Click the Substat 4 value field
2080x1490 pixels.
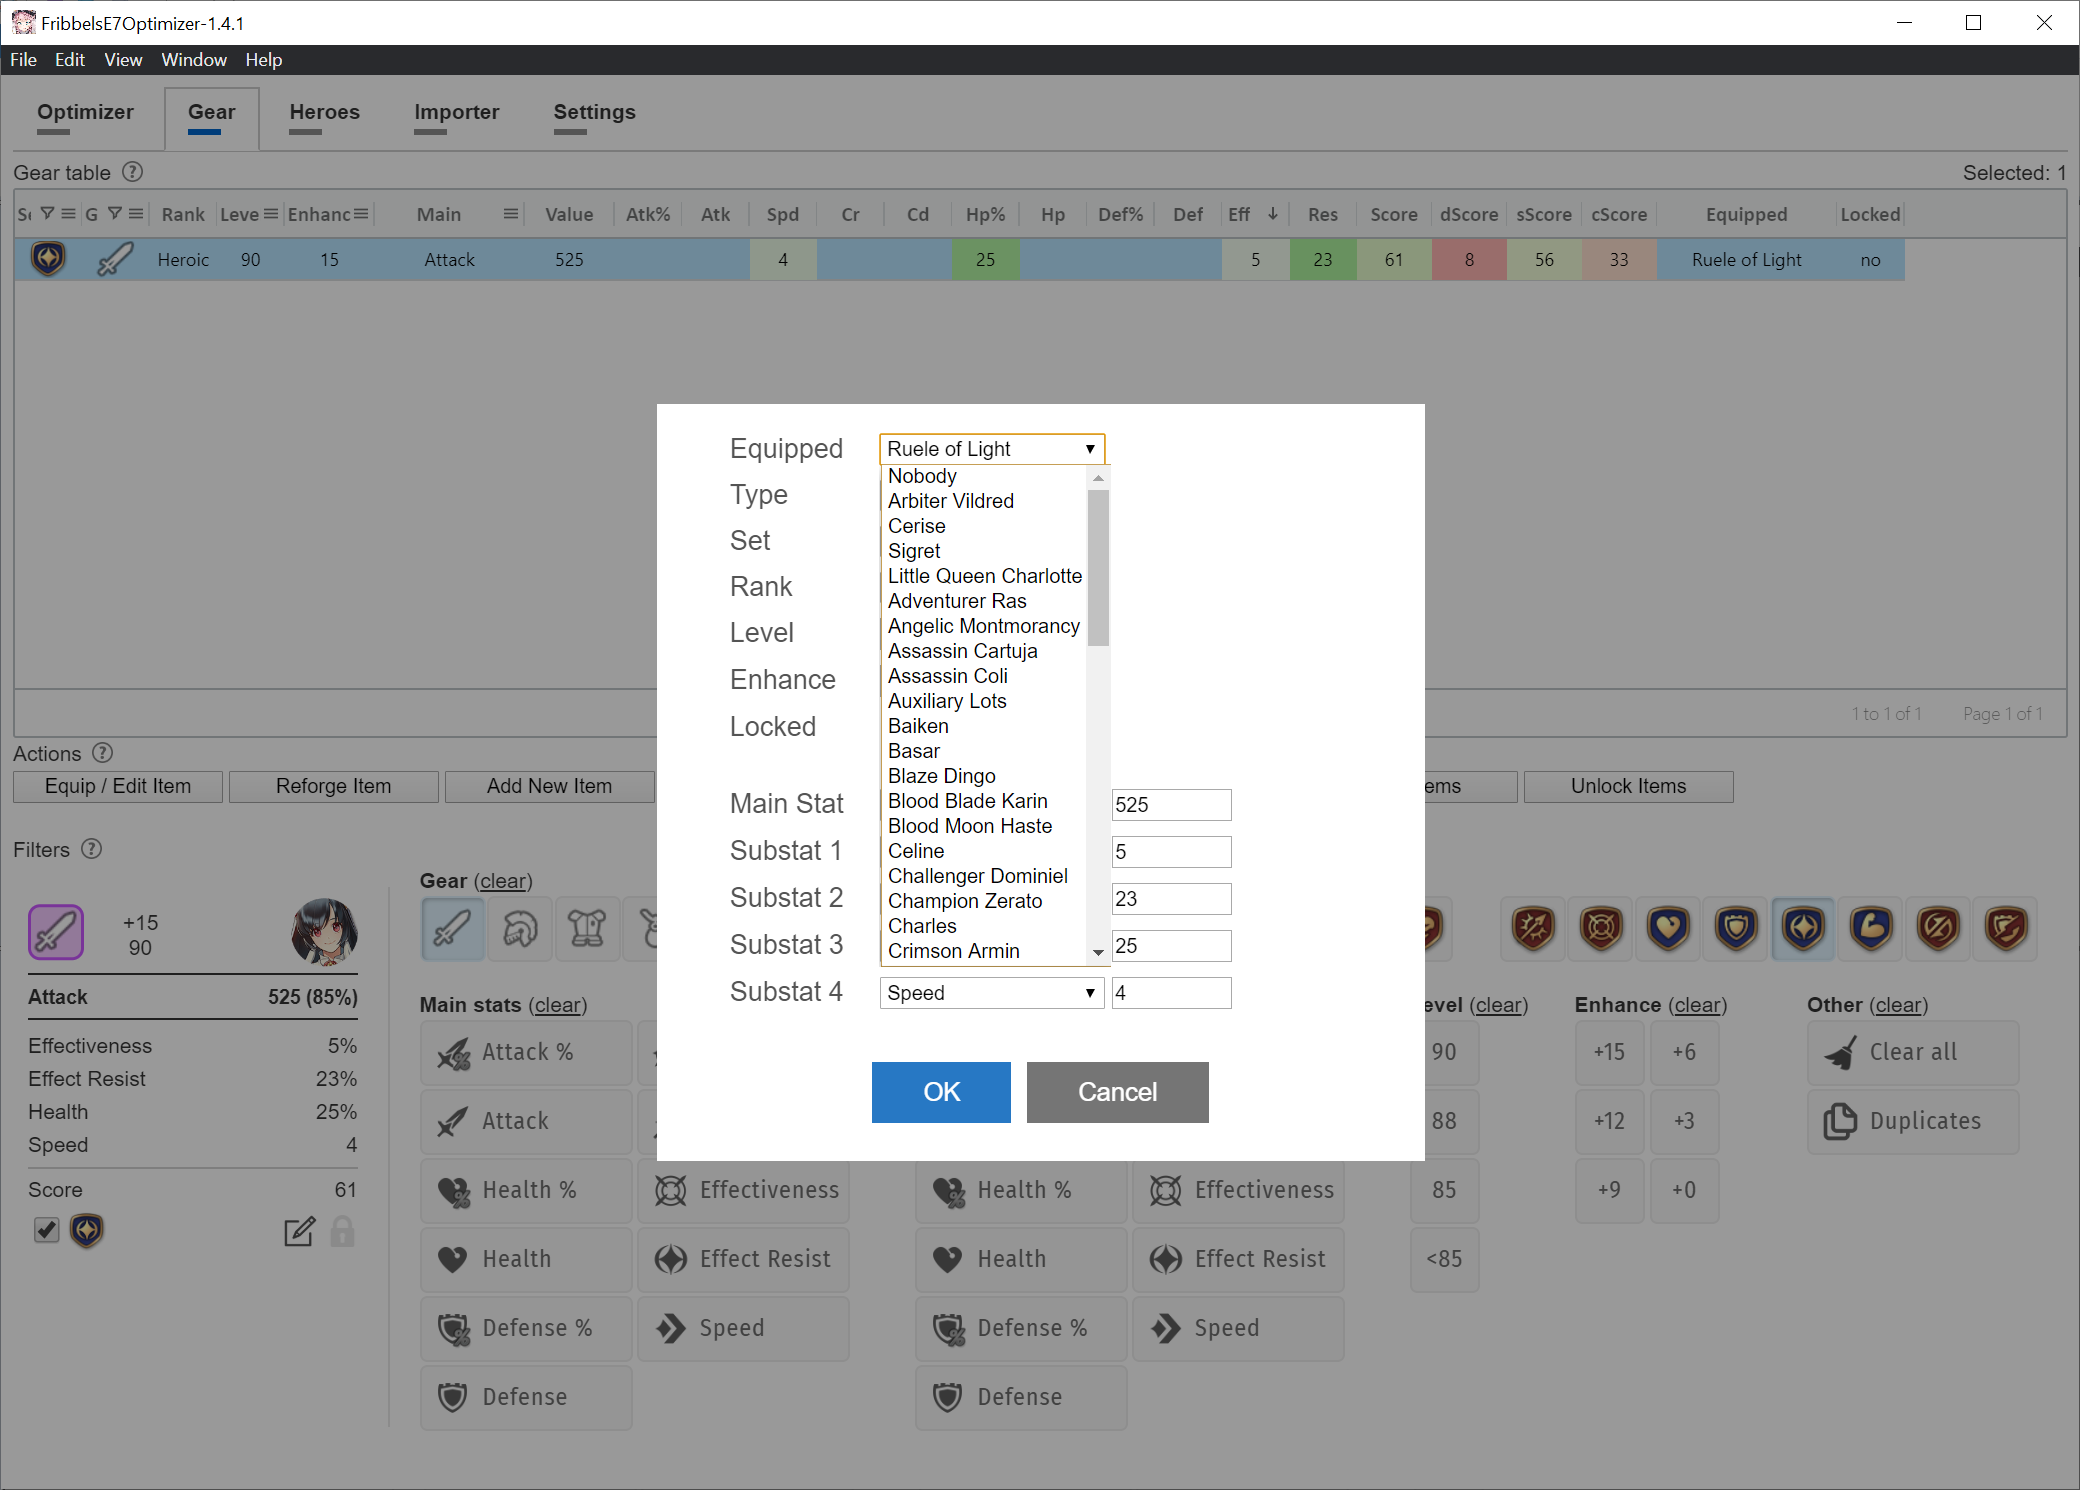click(x=1171, y=993)
